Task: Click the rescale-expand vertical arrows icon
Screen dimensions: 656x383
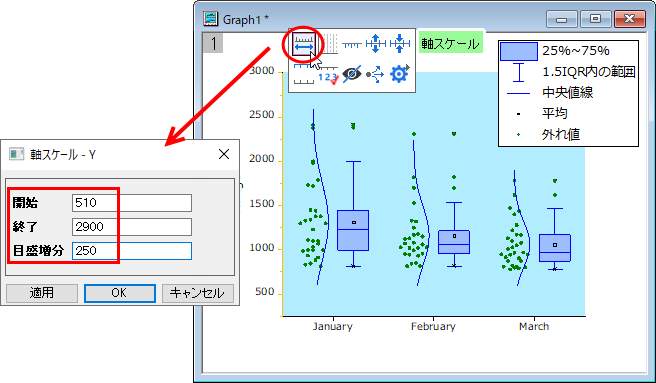Action: [x=375, y=44]
